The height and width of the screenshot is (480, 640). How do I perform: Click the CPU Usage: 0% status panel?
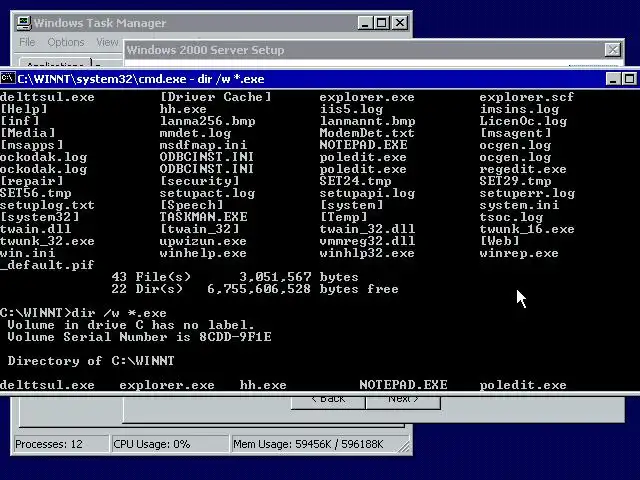[x=170, y=444]
